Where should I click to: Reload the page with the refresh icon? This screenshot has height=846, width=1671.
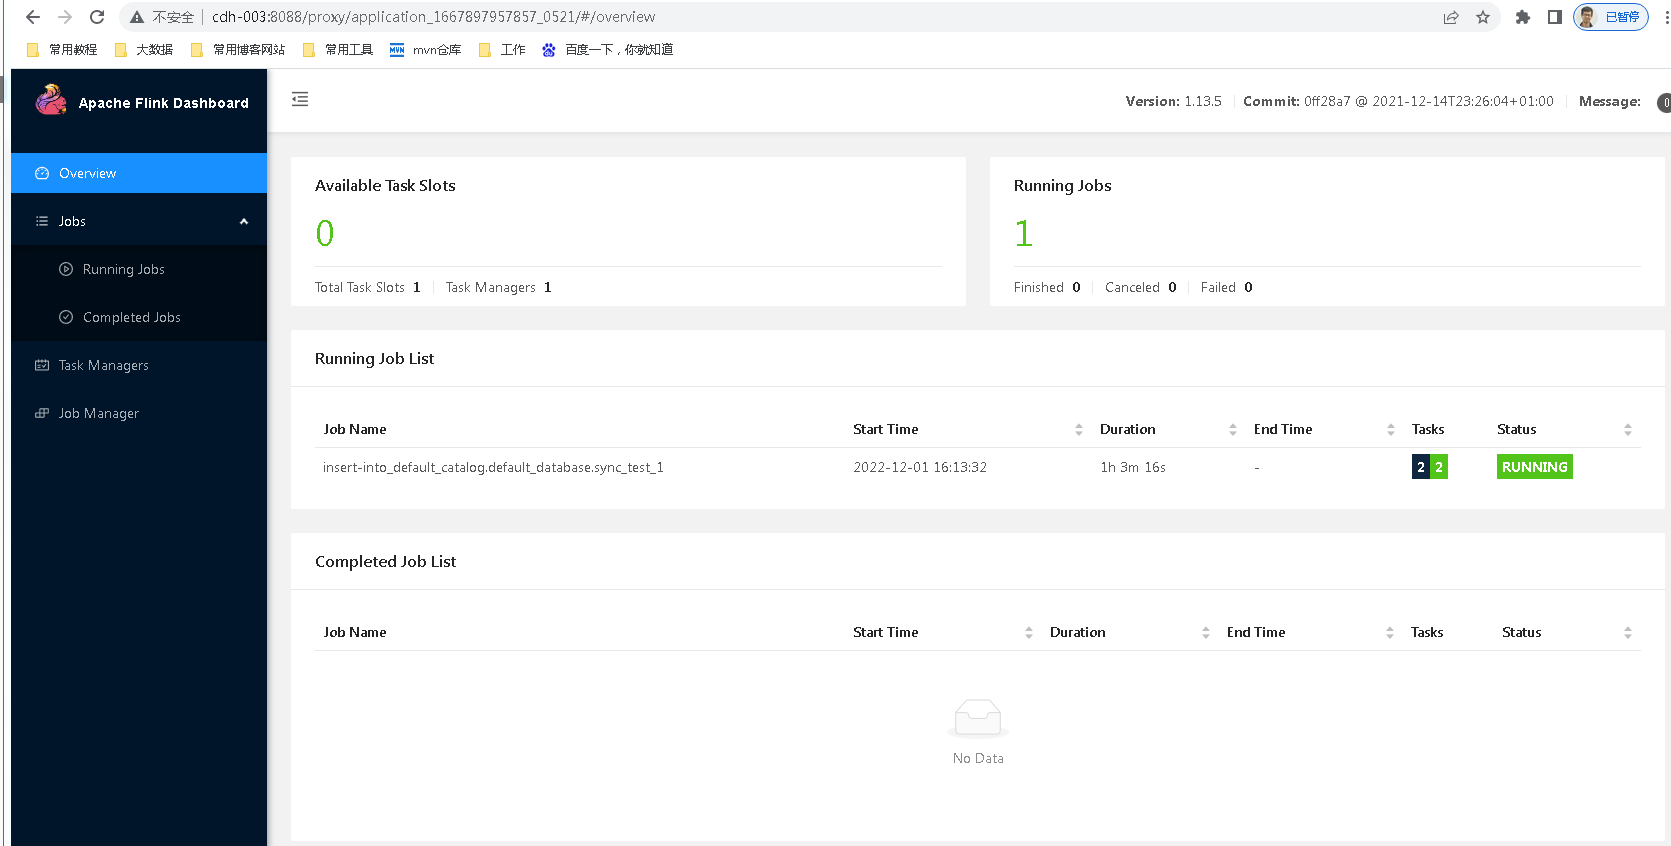97,17
